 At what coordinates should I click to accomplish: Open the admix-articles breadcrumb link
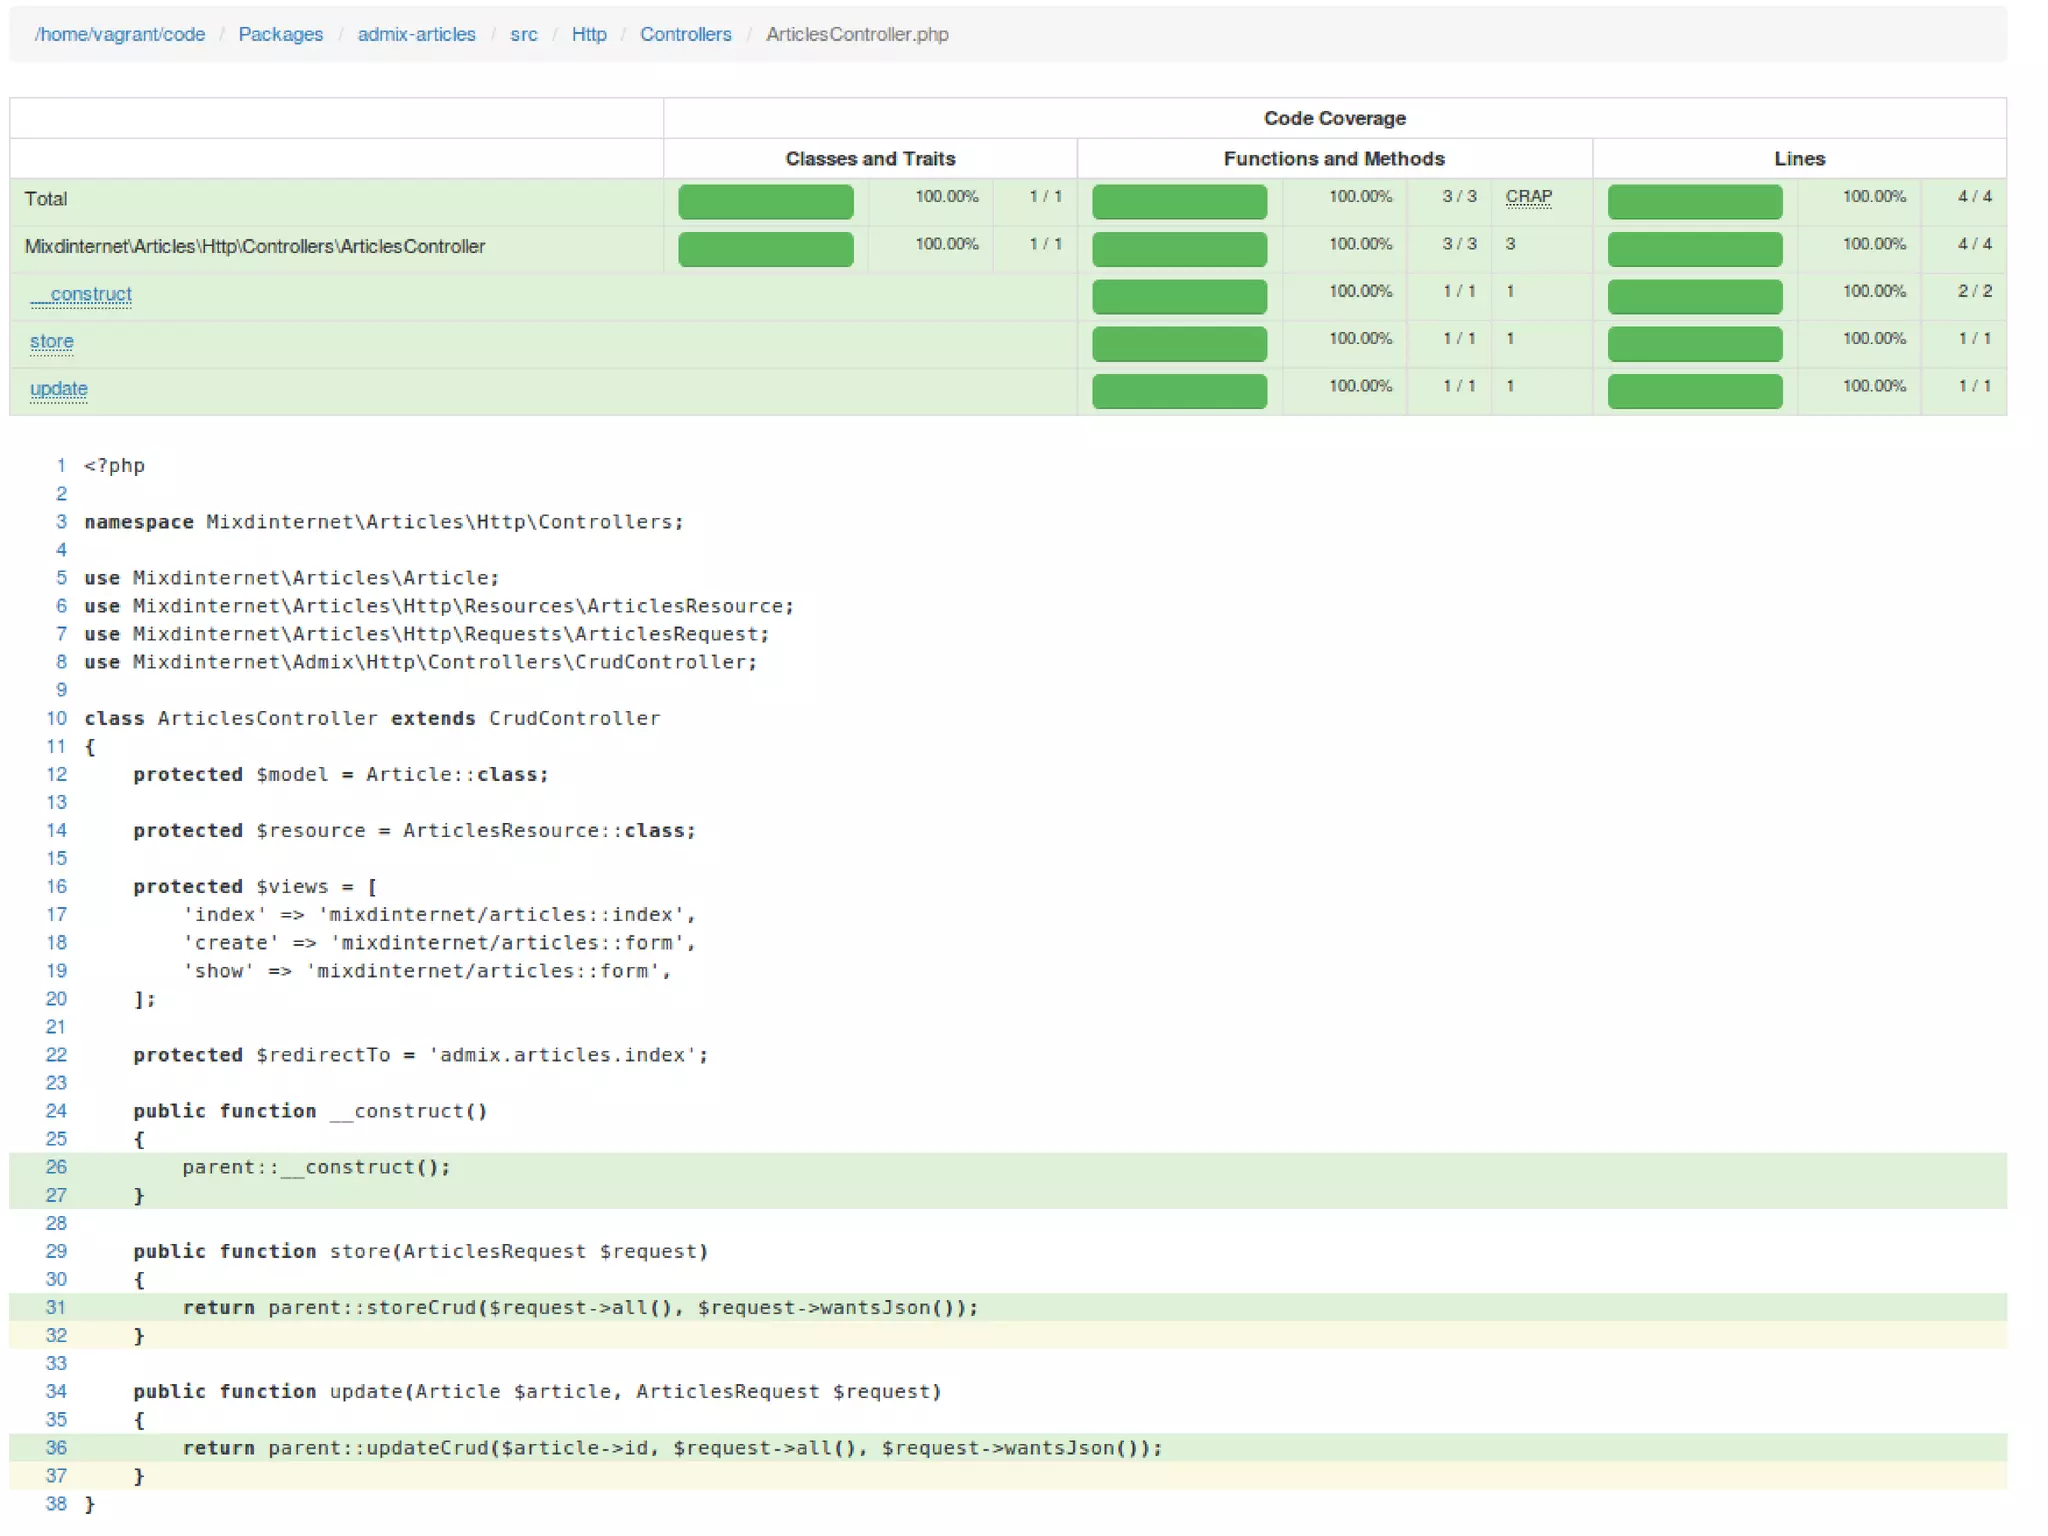(x=416, y=34)
